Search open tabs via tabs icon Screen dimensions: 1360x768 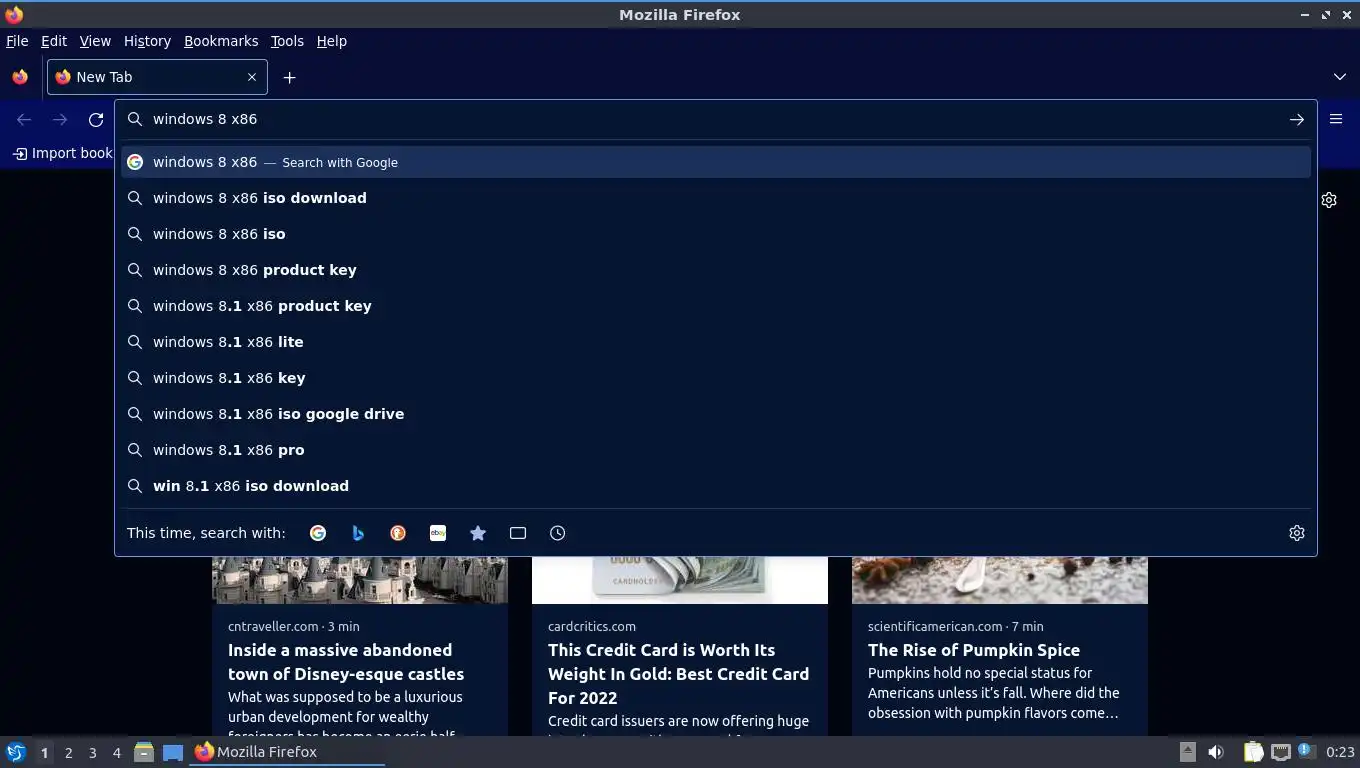coord(518,533)
